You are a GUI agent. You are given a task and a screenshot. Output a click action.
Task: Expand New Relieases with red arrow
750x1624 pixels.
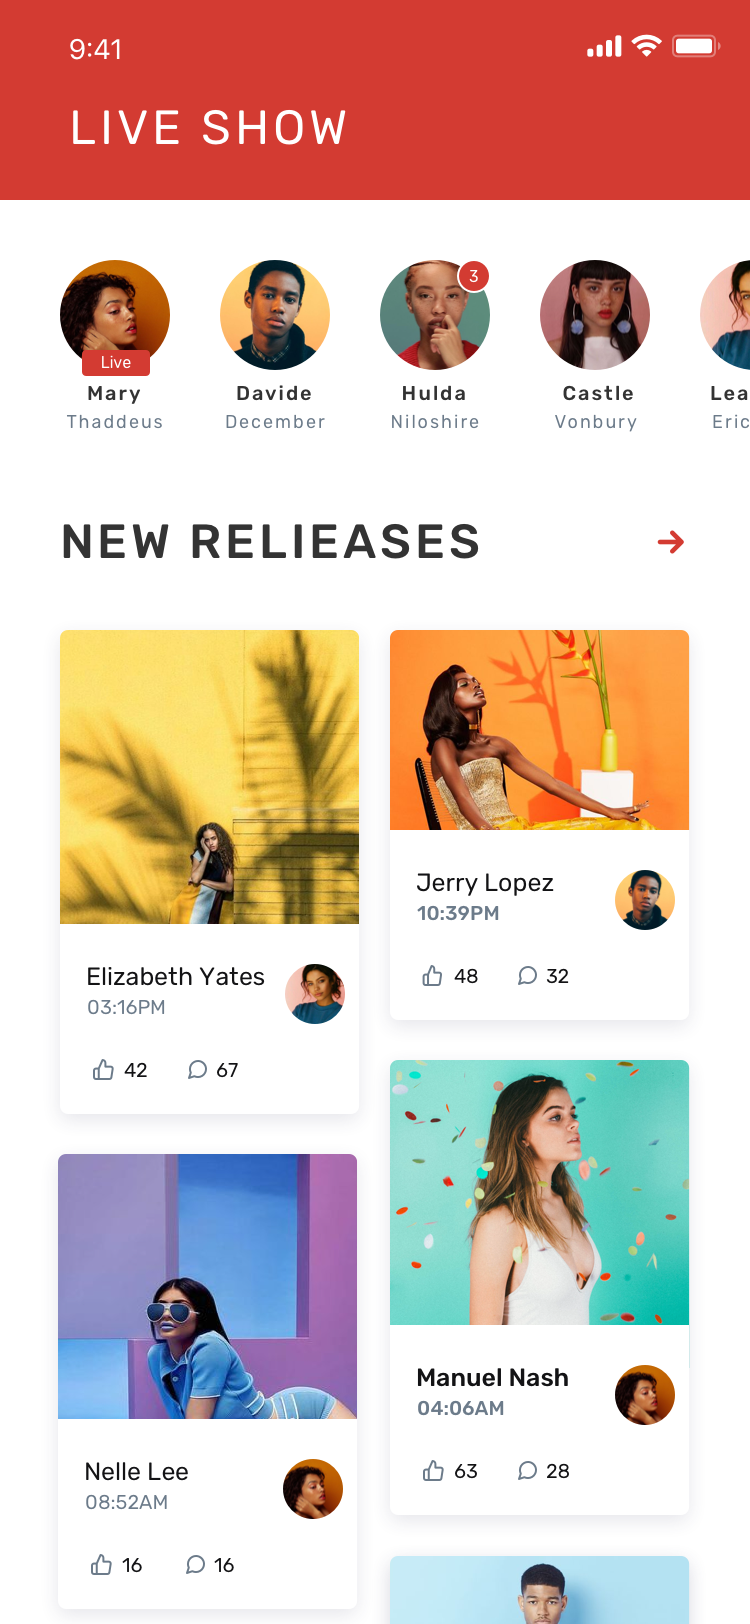click(671, 542)
